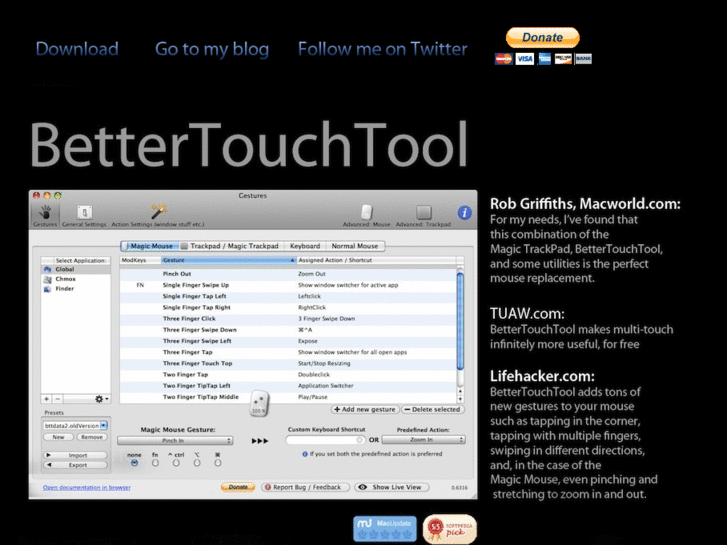The height and width of the screenshot is (545, 727).
Task: Open the gear options menu
Action: 101,399
